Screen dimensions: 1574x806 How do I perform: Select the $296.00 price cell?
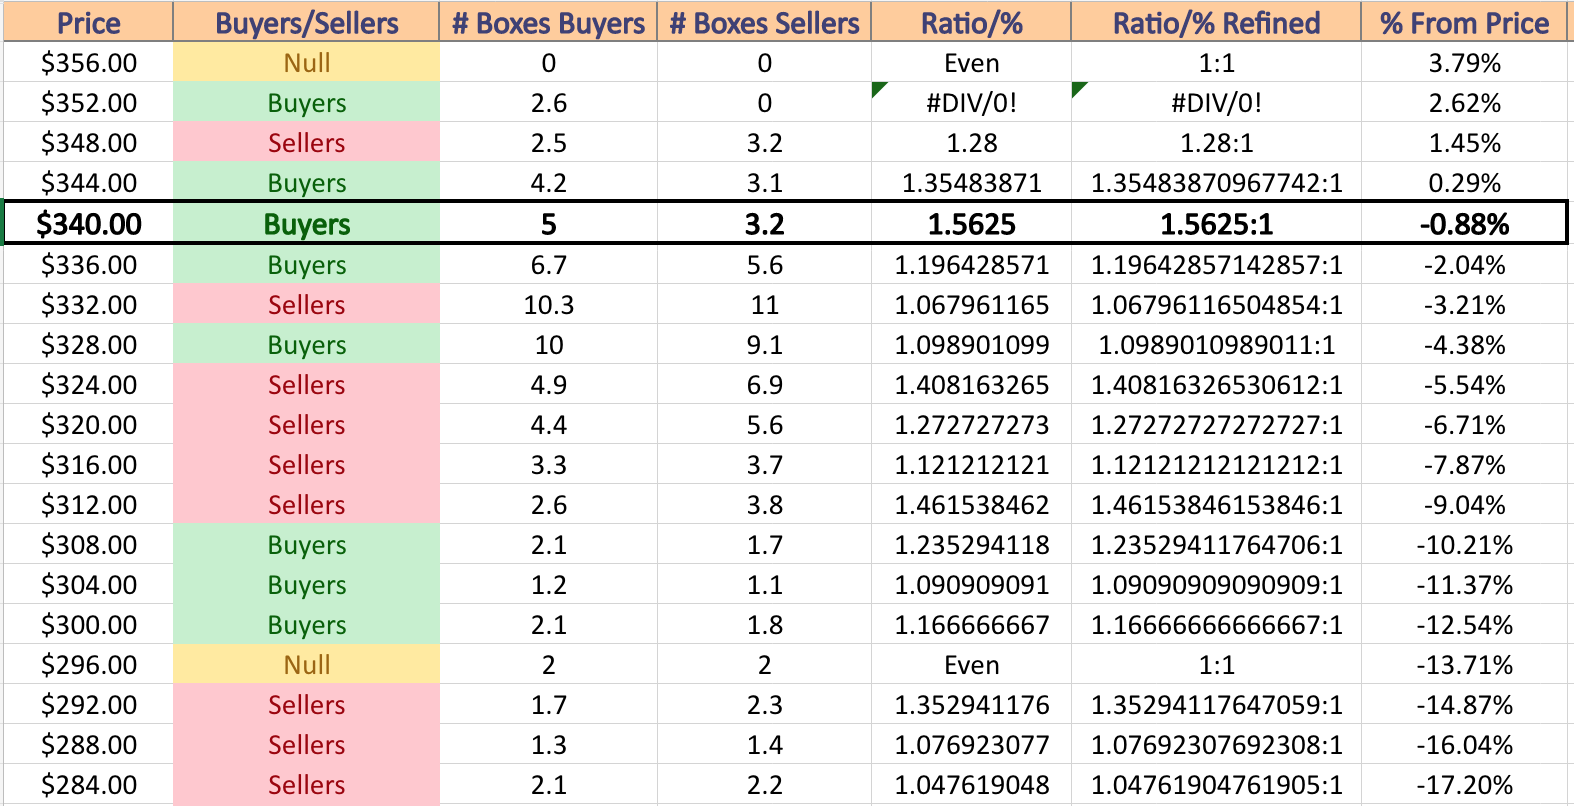point(88,665)
